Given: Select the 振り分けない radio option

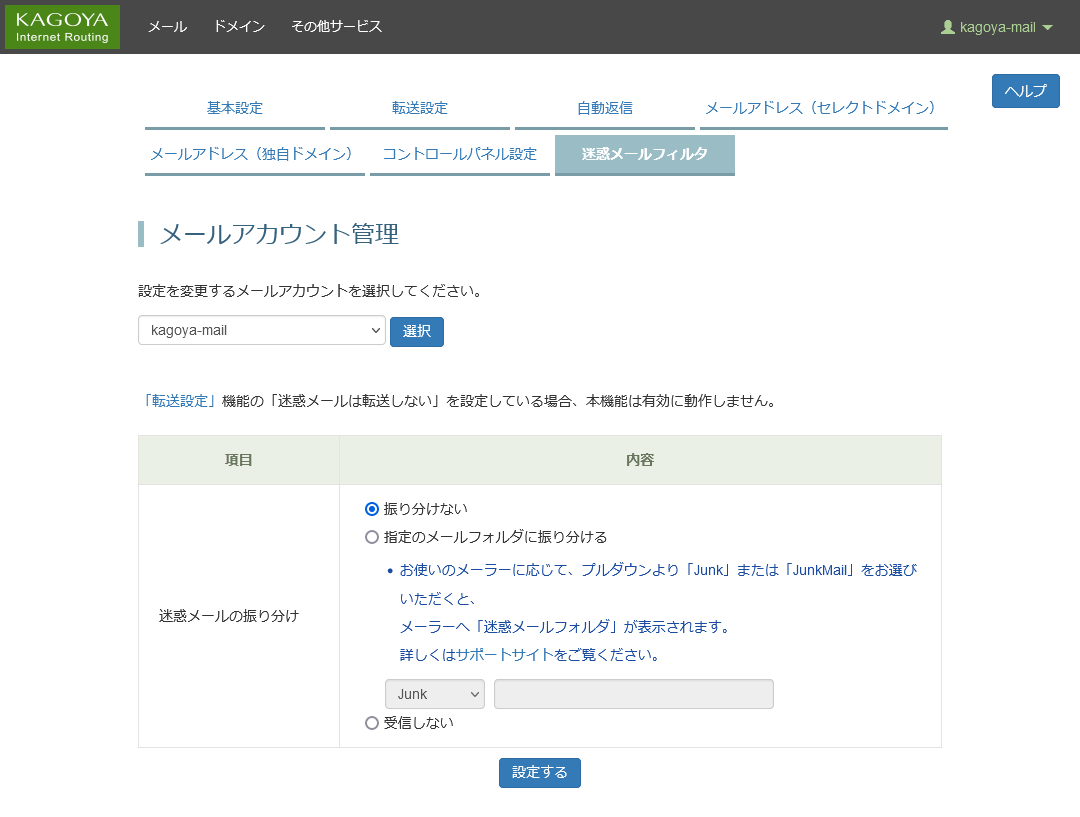Looking at the screenshot, I should click(x=372, y=509).
